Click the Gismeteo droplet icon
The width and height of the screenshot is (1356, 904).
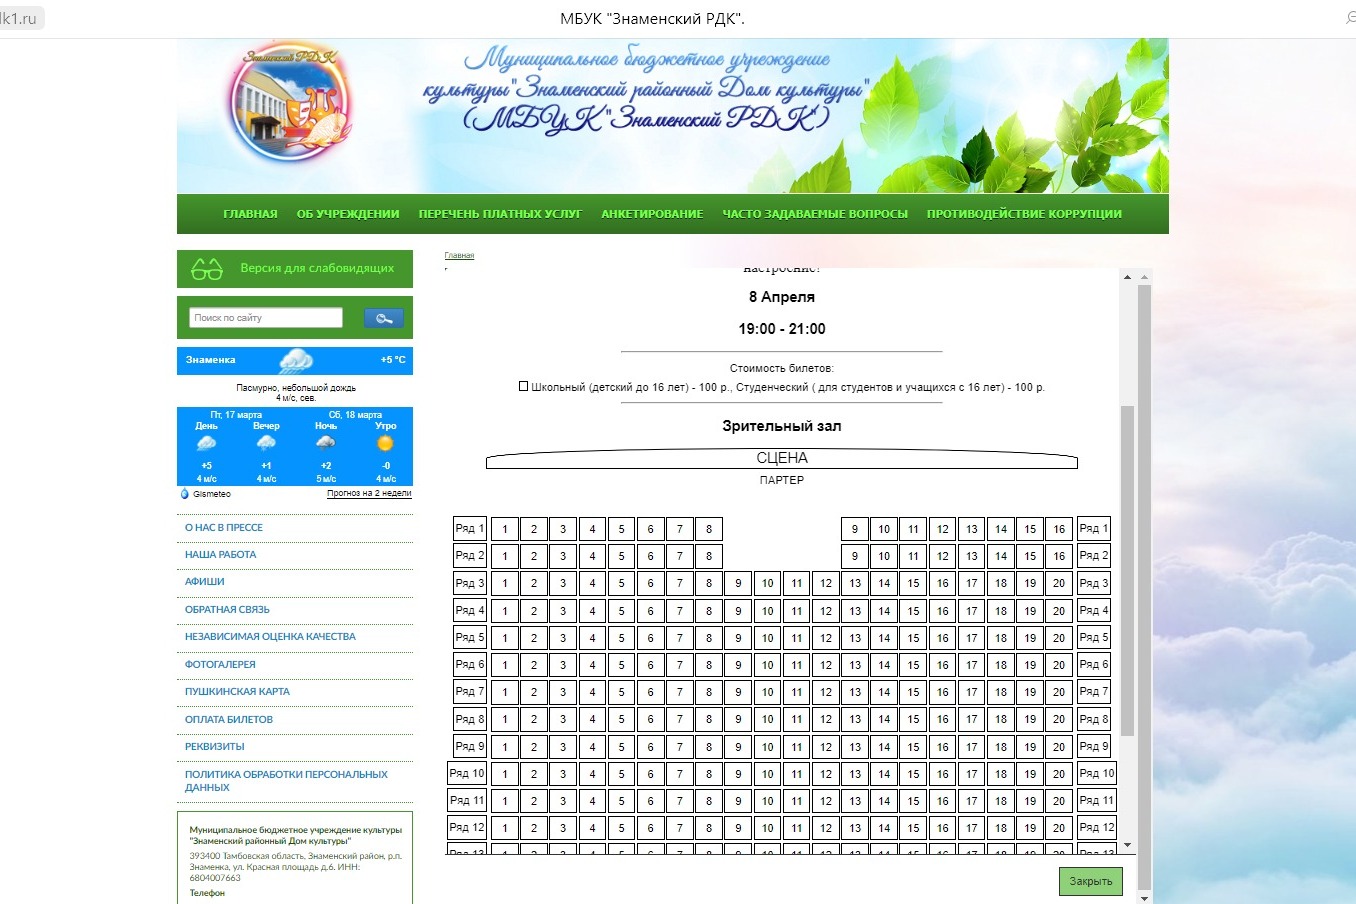point(184,494)
